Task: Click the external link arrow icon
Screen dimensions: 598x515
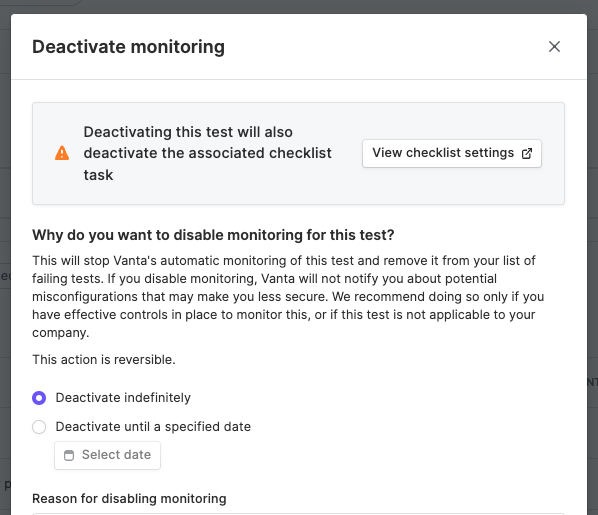Action: (x=527, y=153)
